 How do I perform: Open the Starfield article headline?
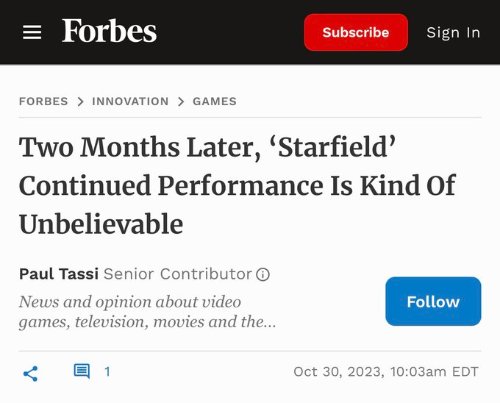click(x=237, y=186)
